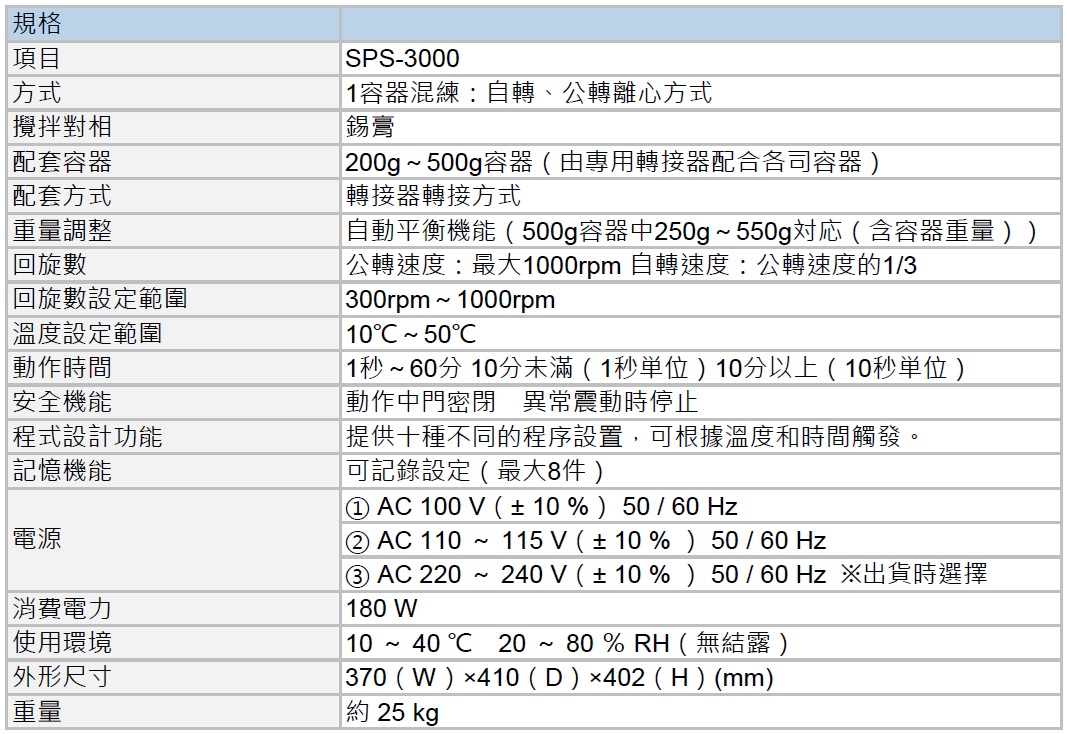Select the SPS-3000 model name cell
1067x734 pixels.
pyautogui.click(x=403, y=59)
